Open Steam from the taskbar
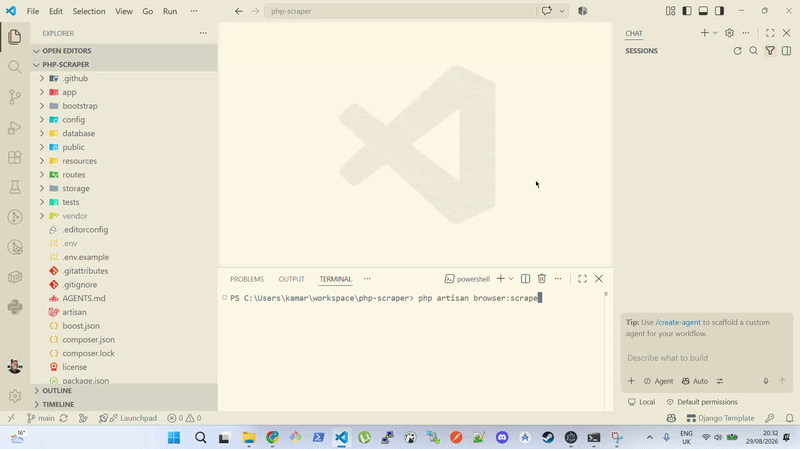Screen dimensions: 800x449 (x=548, y=437)
